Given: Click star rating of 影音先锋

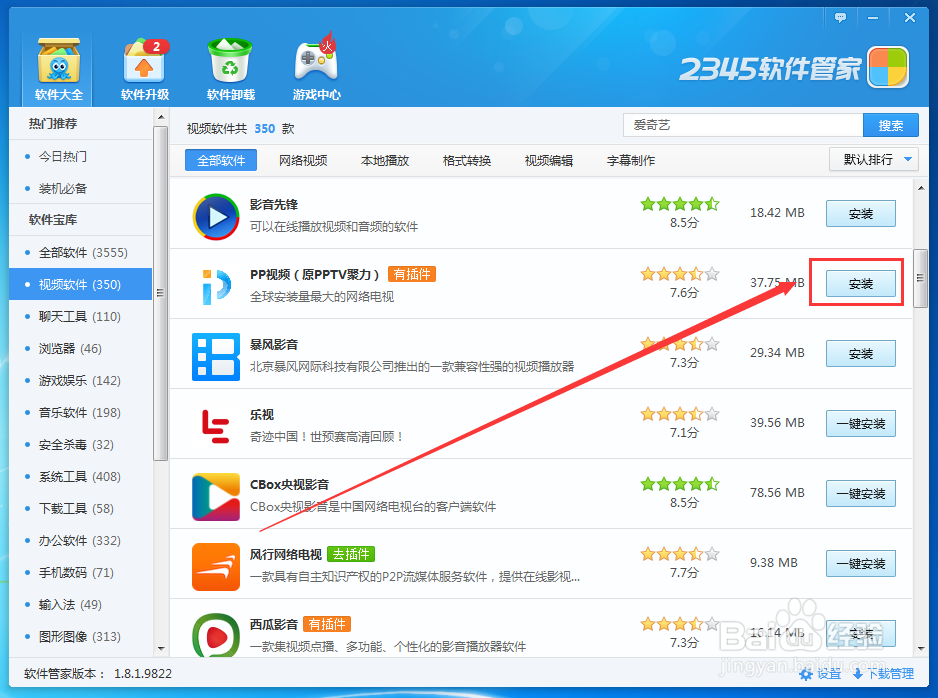Looking at the screenshot, I should click(680, 204).
